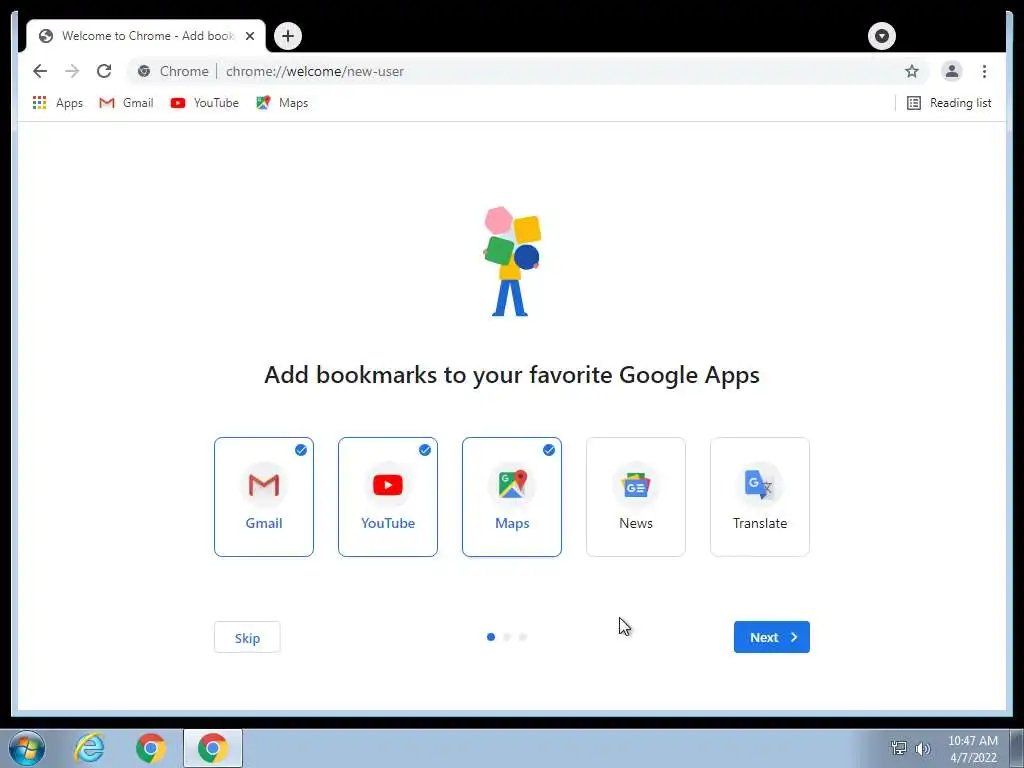
Task: Click the second page indicator dot
Action: [x=507, y=637]
